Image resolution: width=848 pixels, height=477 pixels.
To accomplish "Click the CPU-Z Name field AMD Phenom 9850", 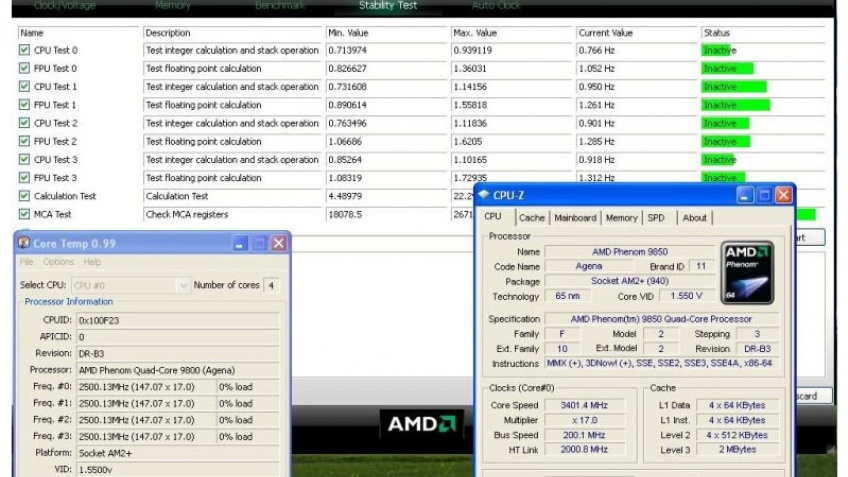I will click(x=630, y=251).
